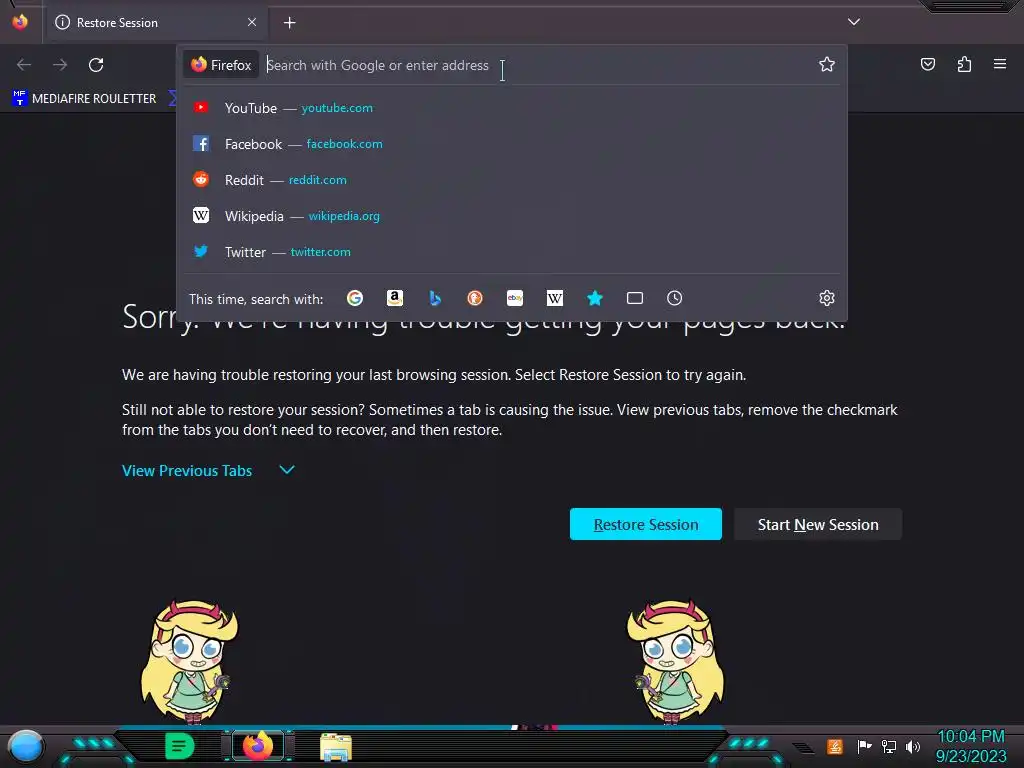Search this time with Bing

pos(435,298)
